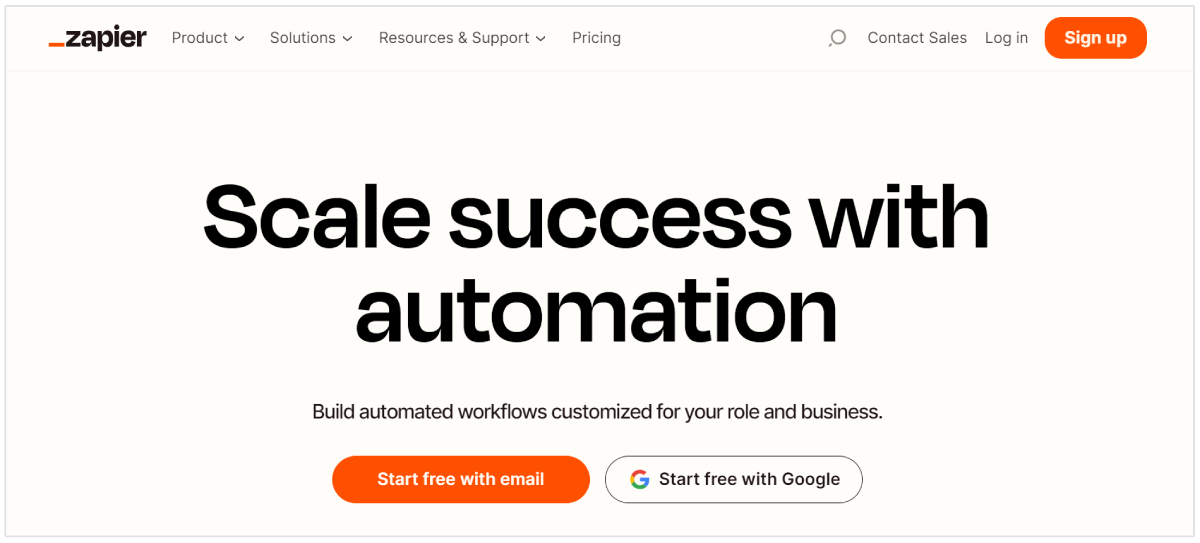Open the Resources & Support menu label

(454, 38)
